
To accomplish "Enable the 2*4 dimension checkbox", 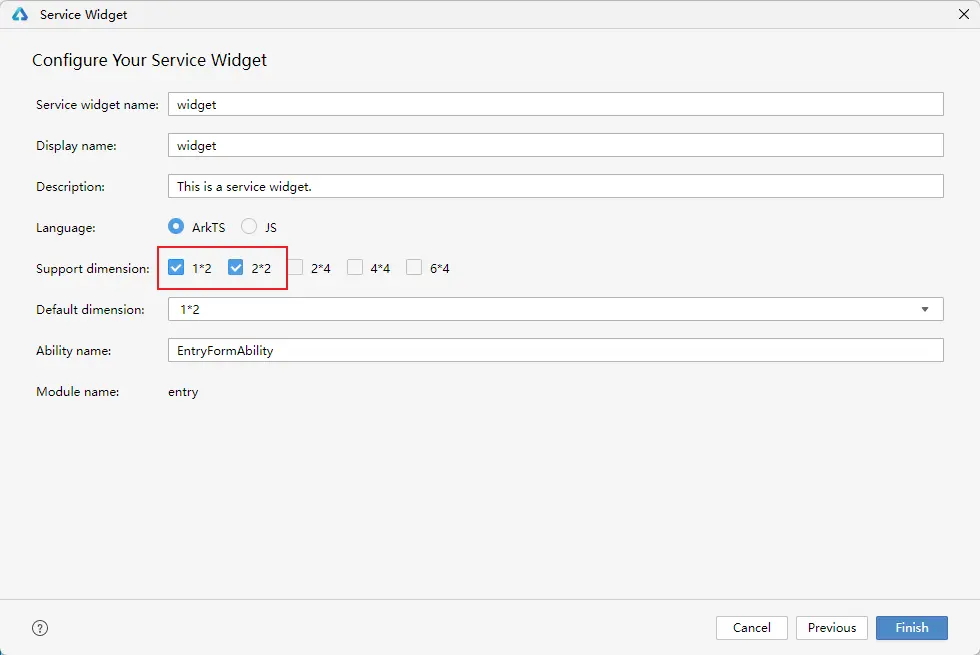I will 296,268.
